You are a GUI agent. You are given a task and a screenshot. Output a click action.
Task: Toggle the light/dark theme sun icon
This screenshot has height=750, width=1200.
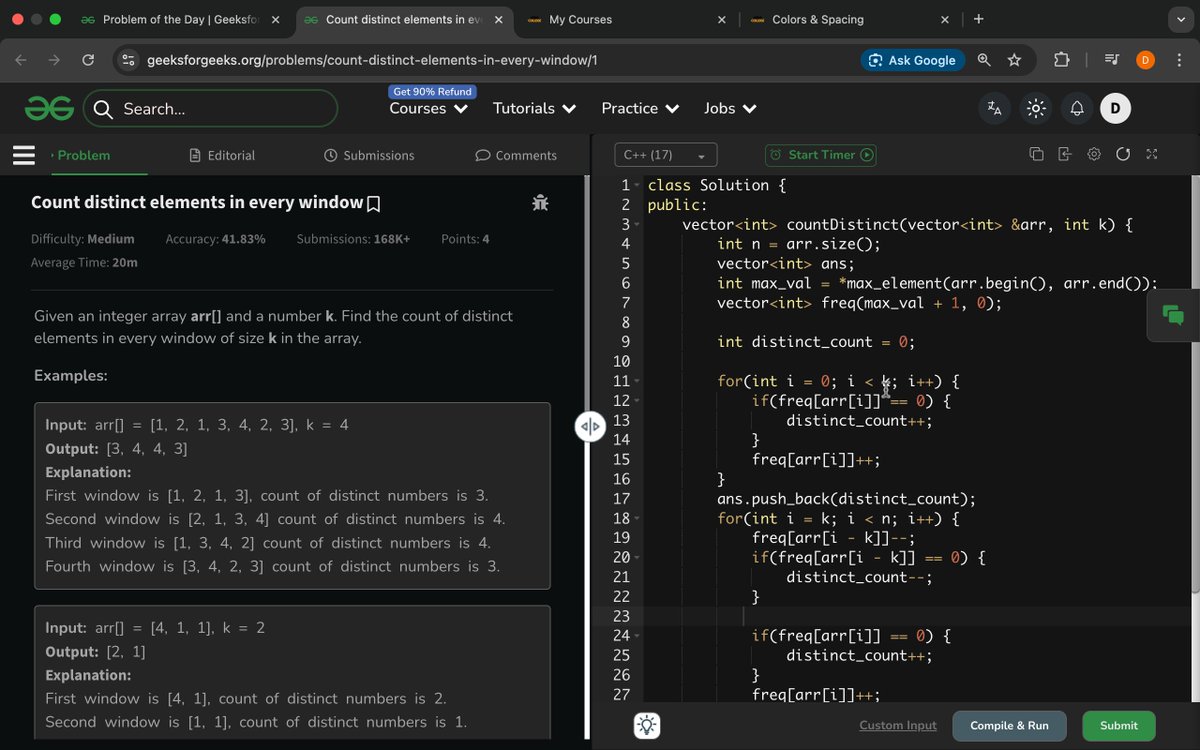(1036, 109)
